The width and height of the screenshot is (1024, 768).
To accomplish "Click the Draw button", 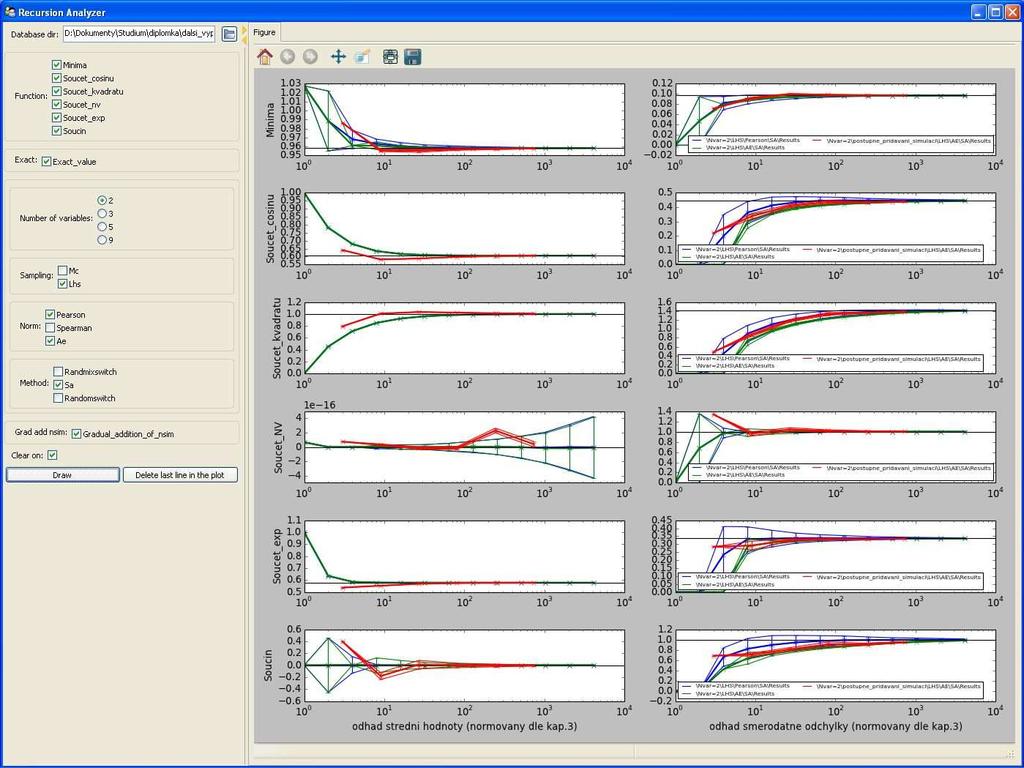I will click(x=63, y=475).
